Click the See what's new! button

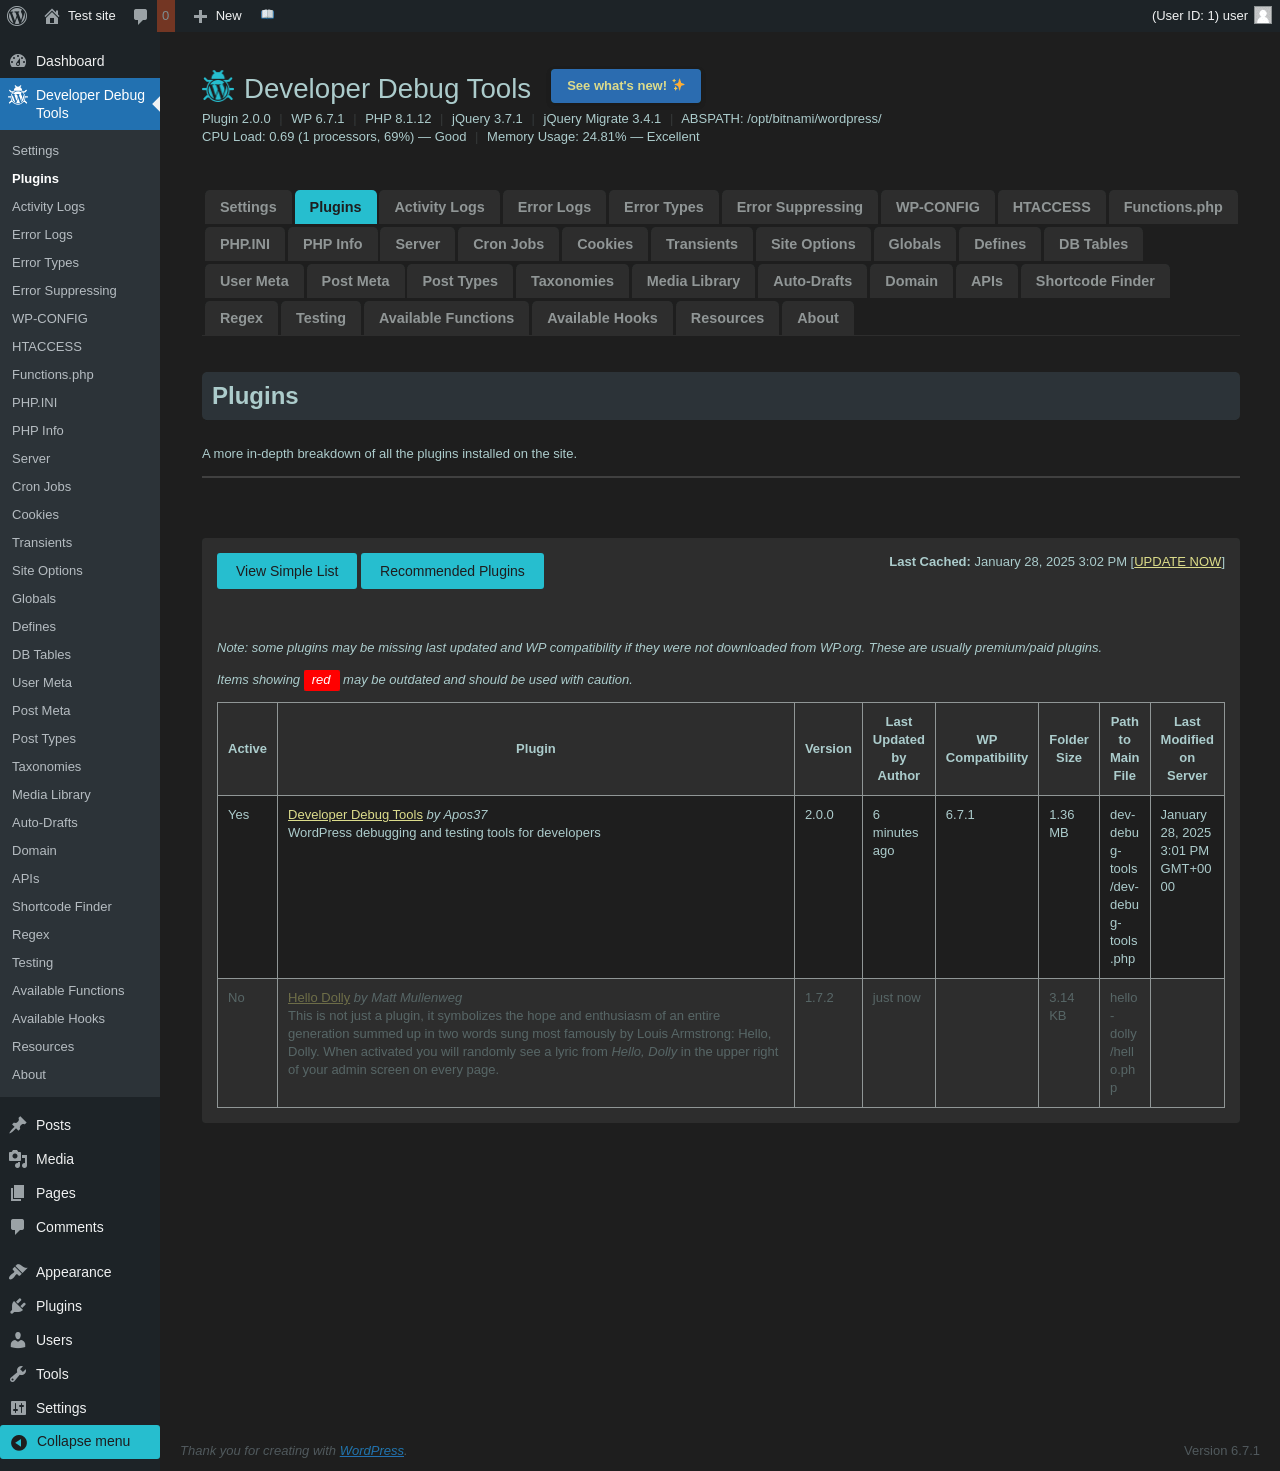[625, 86]
